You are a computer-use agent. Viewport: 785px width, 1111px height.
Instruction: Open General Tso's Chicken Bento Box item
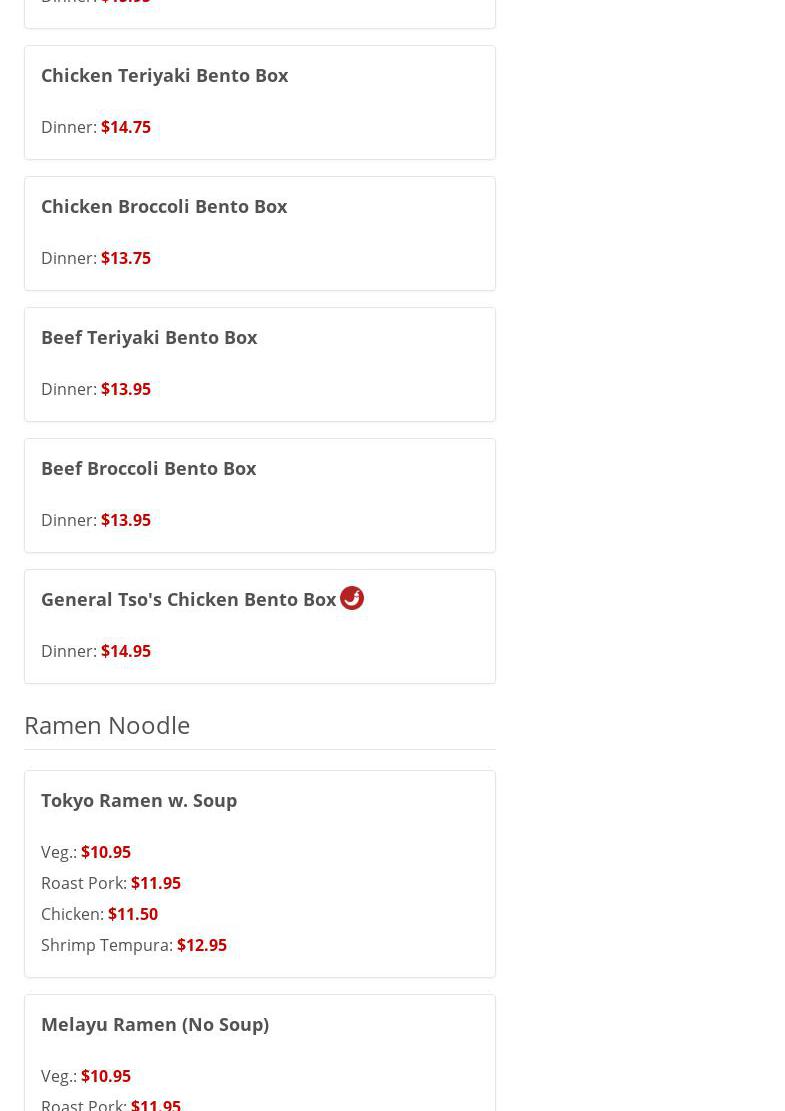click(188, 599)
